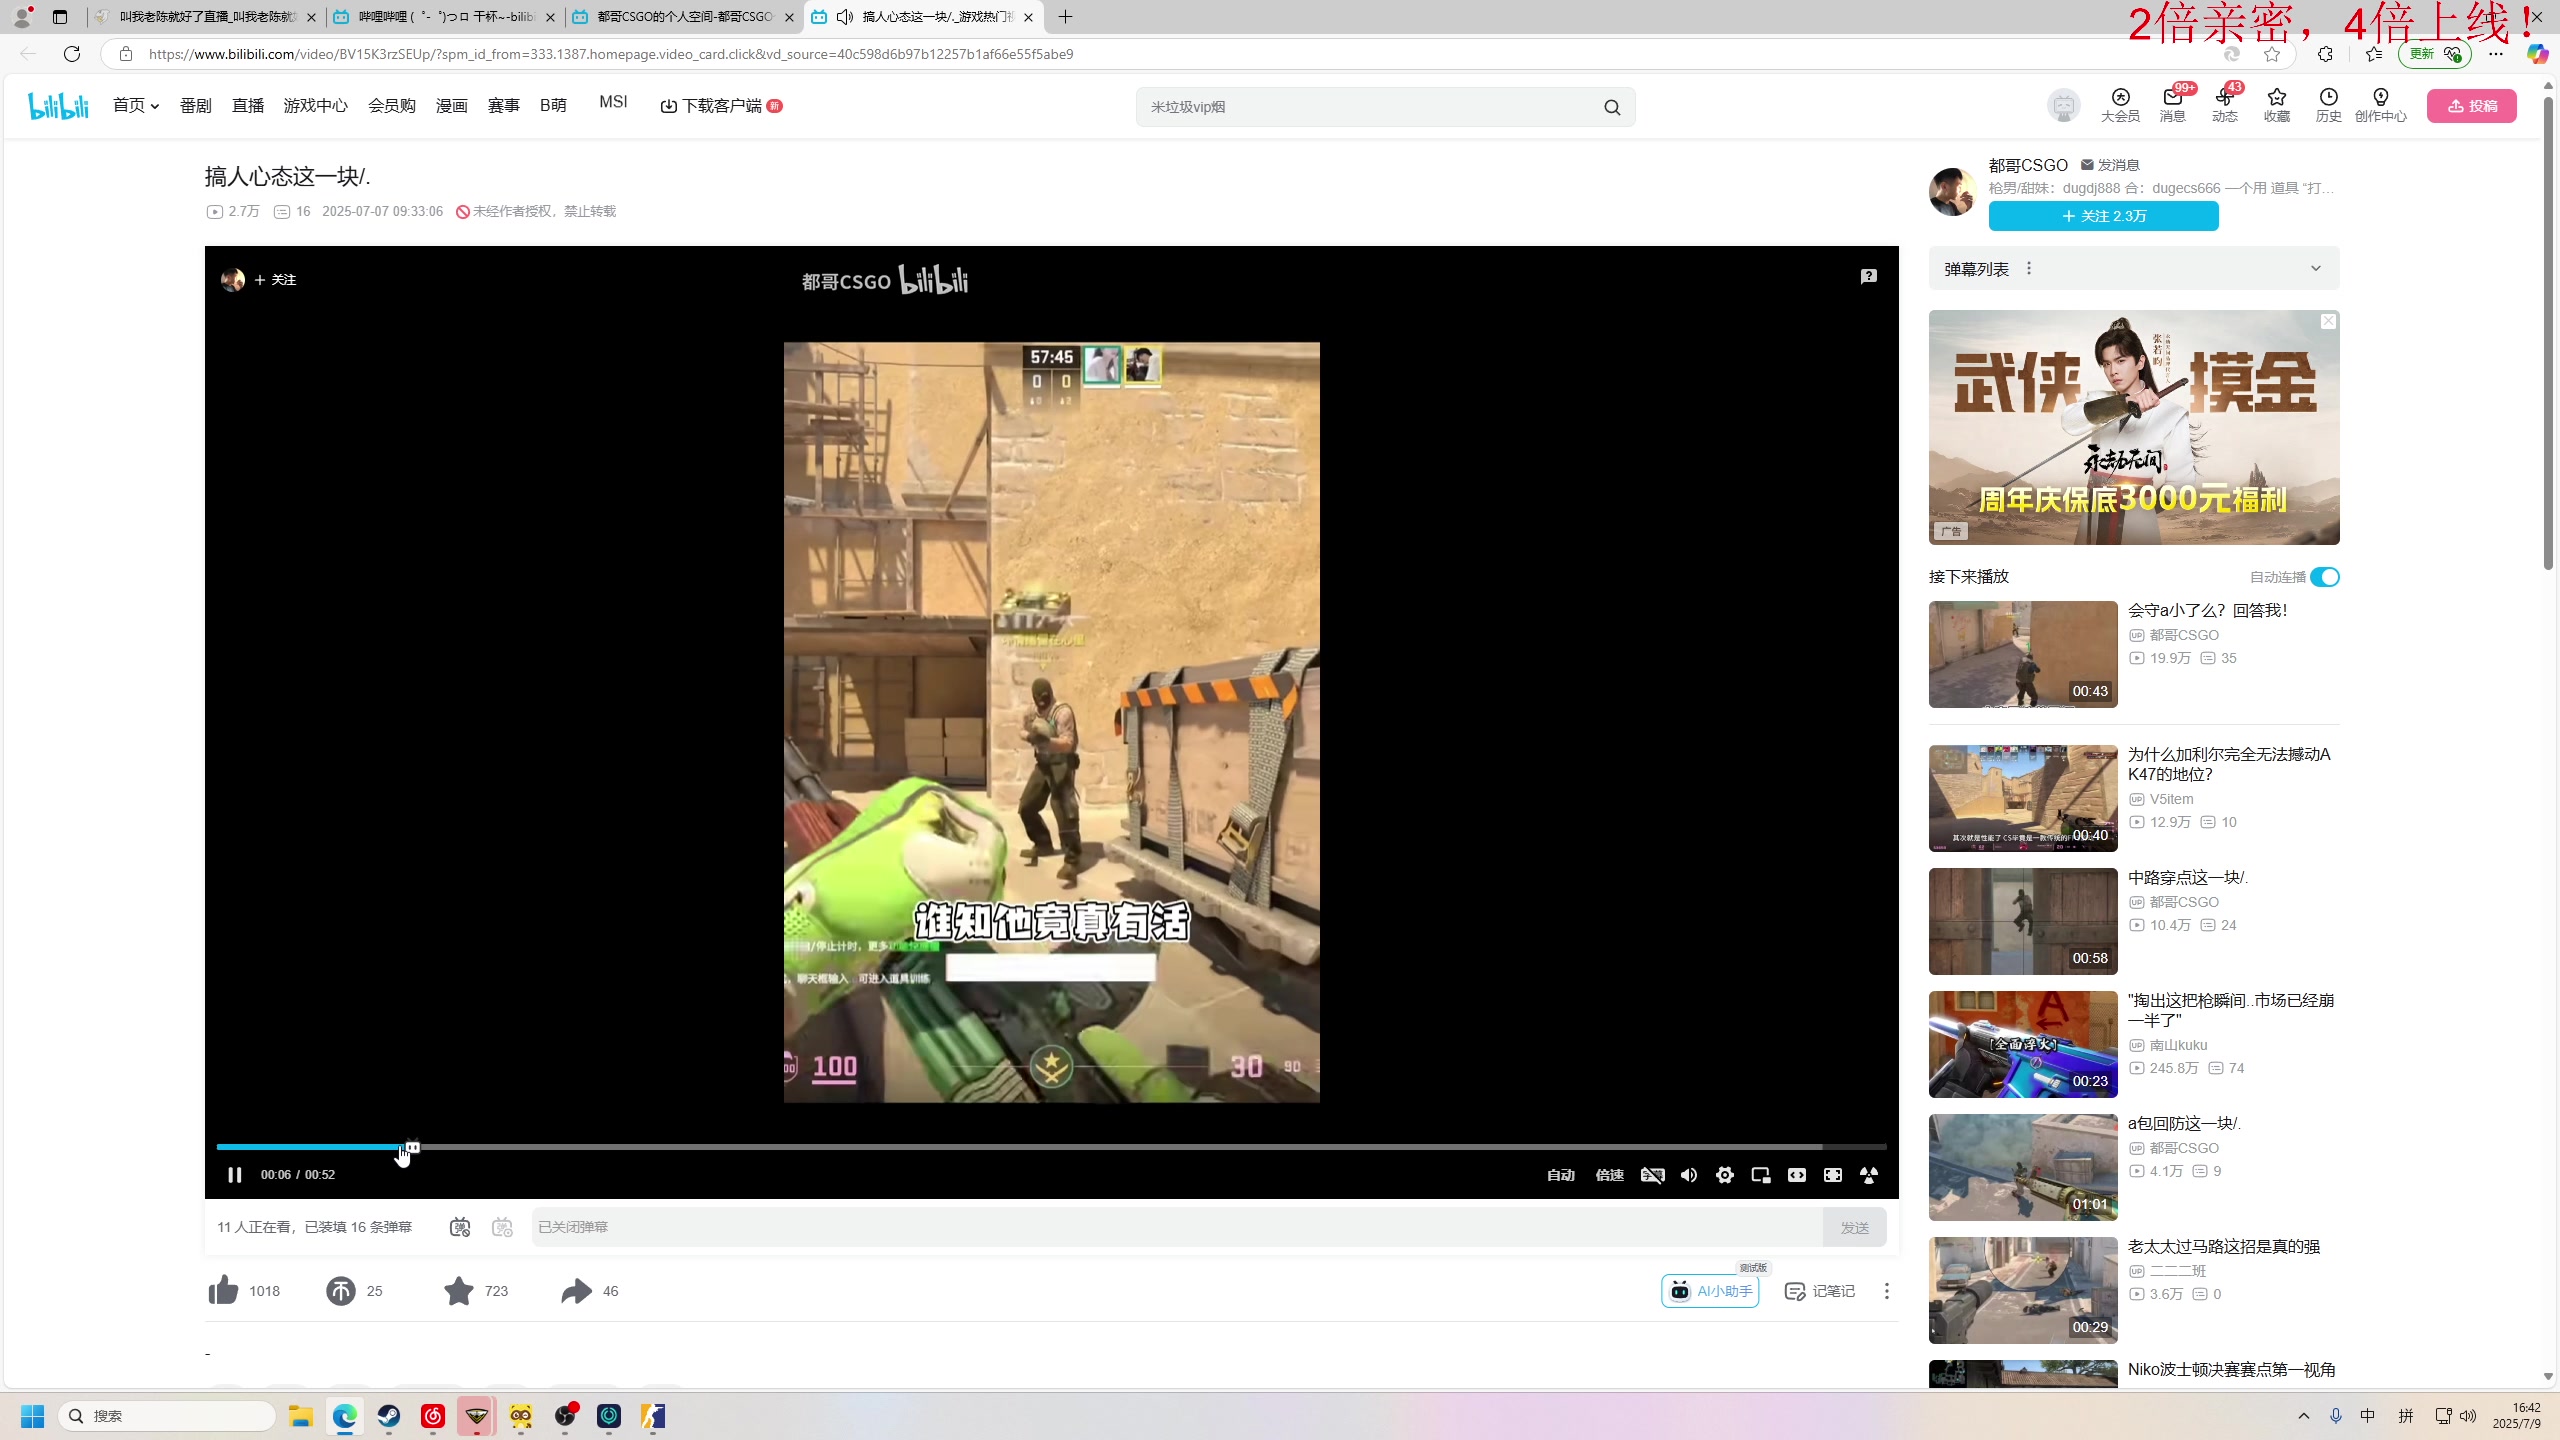The image size is (2560, 1440).
Task: Open 收藏 favorites icon
Action: (x=2277, y=105)
